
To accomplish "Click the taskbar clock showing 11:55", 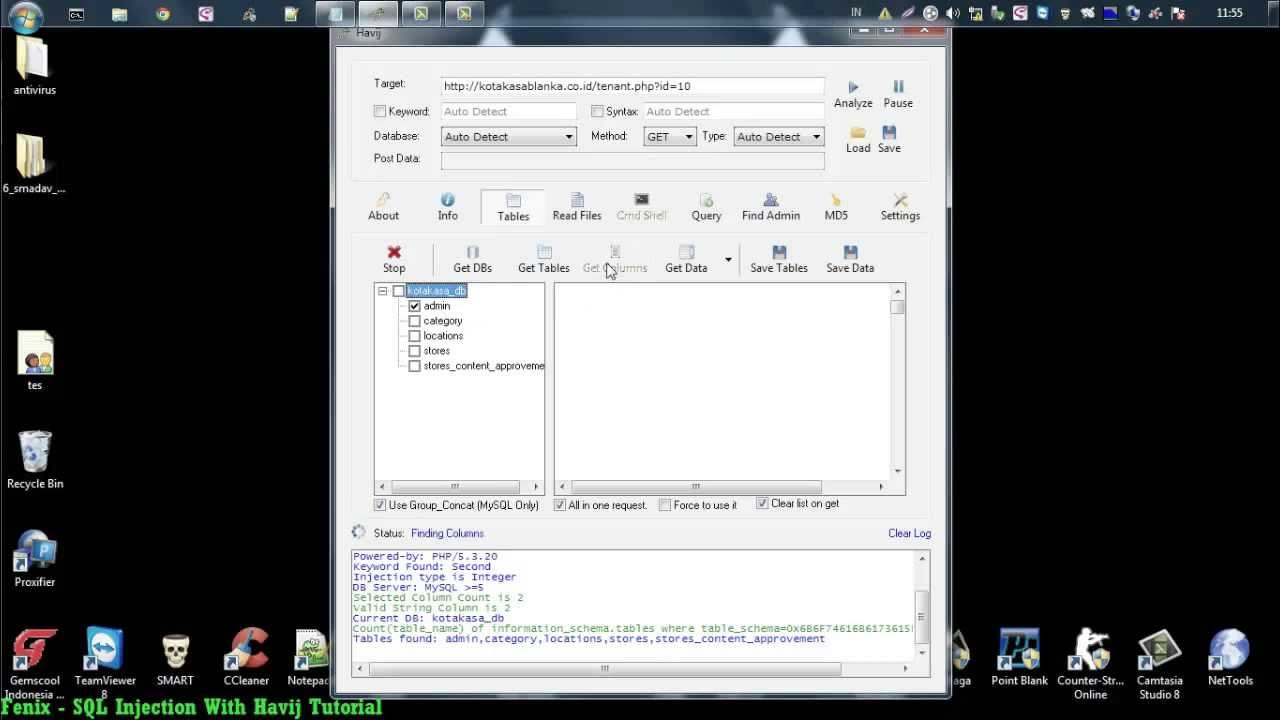I will click(x=1229, y=13).
